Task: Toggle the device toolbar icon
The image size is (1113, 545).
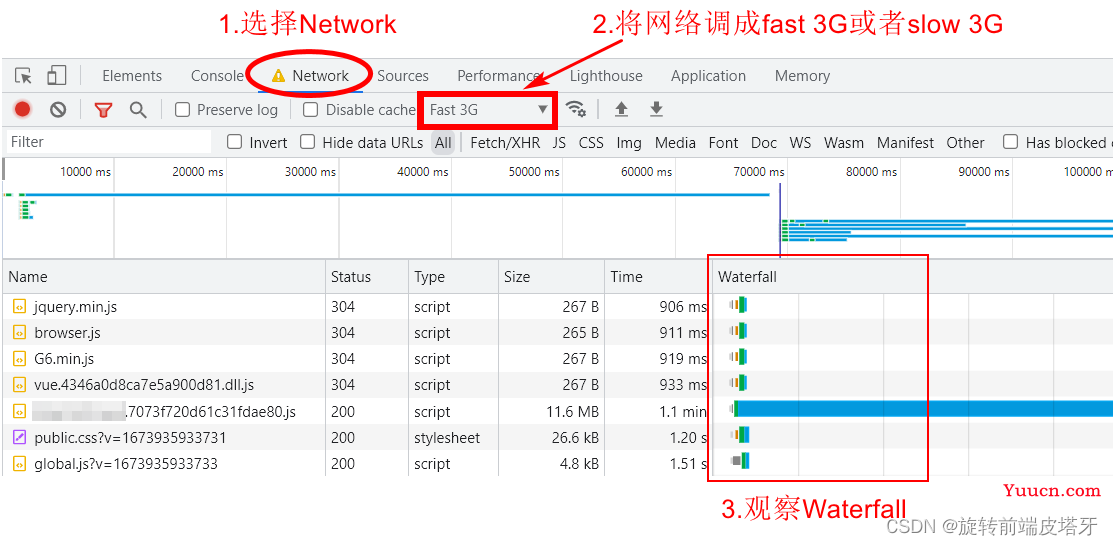Action: (x=56, y=76)
